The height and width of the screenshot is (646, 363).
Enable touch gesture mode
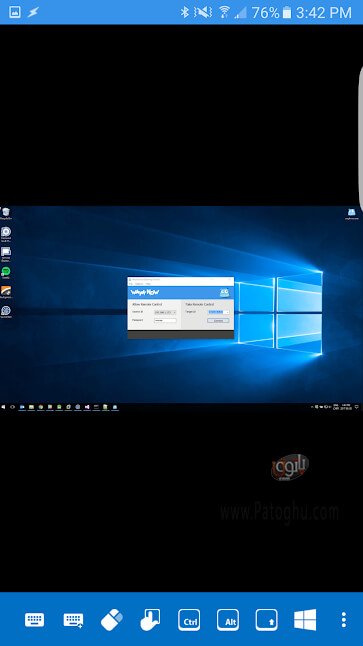coord(150,620)
